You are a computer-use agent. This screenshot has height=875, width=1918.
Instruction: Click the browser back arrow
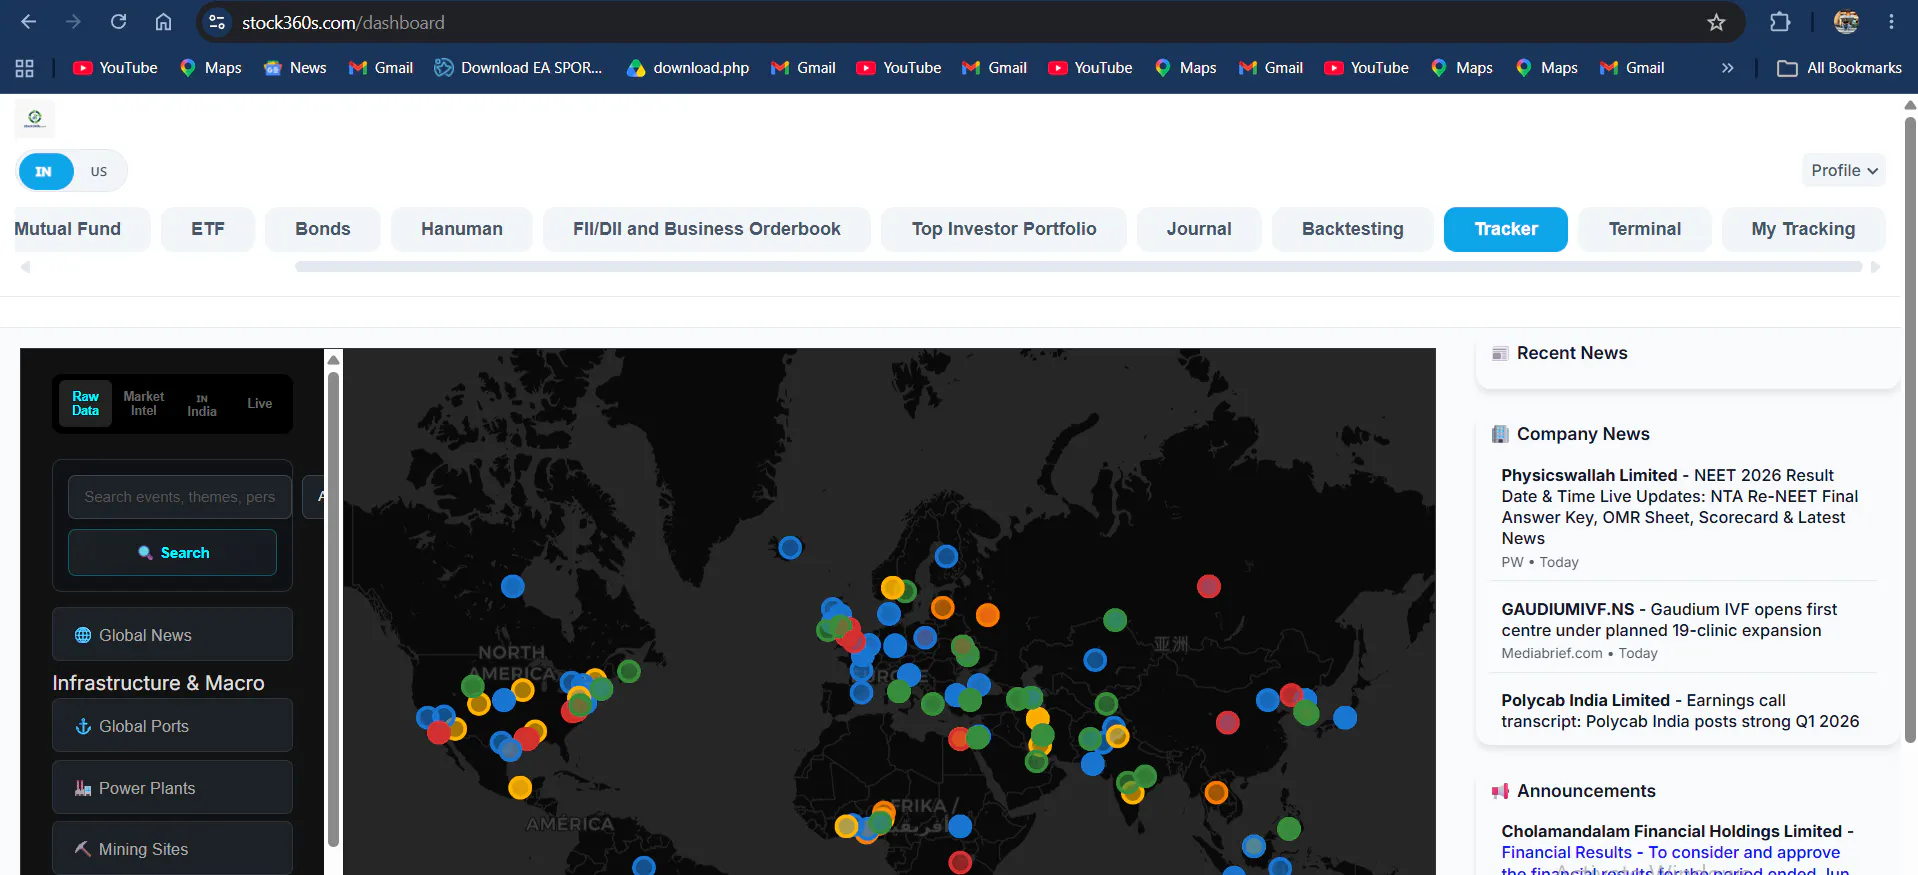(28, 22)
